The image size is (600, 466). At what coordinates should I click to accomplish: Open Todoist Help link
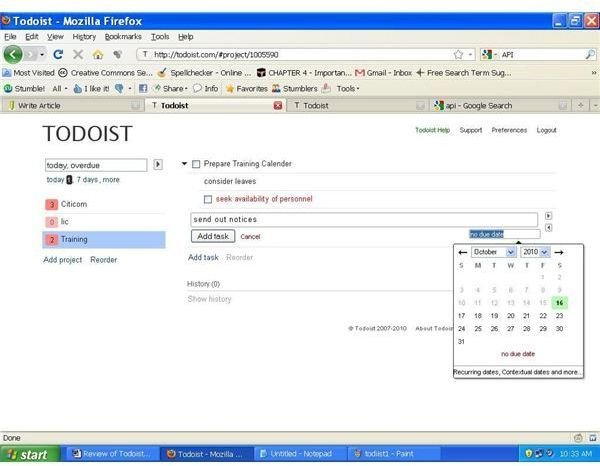click(432, 130)
